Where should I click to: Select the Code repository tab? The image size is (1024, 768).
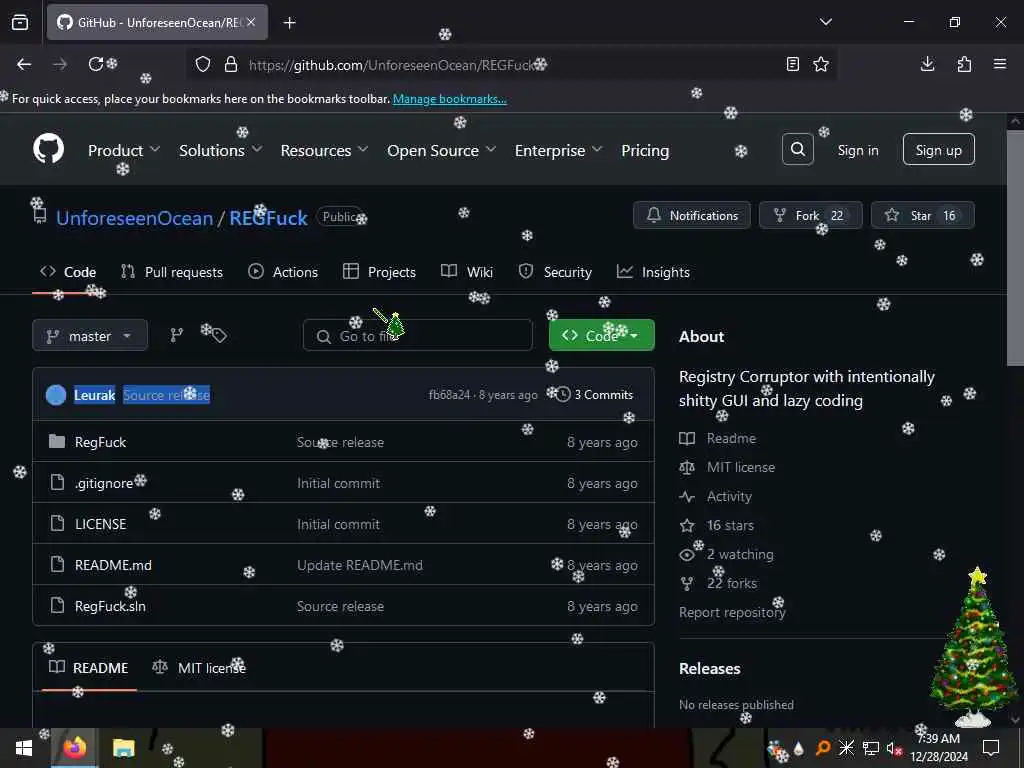pyautogui.click(x=68, y=272)
